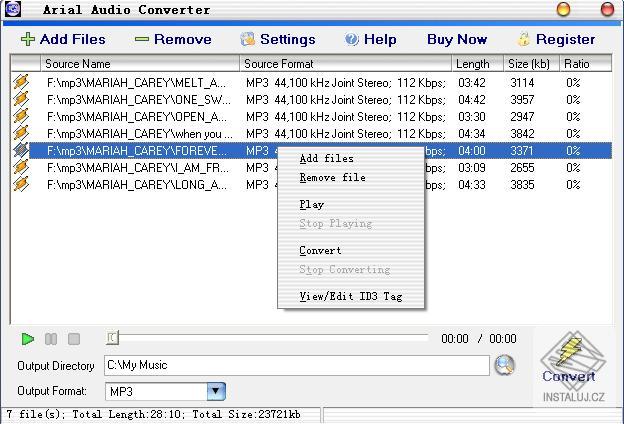The width and height of the screenshot is (624, 424).
Task: Sort by the Source Format column header
Action: (x=346, y=64)
